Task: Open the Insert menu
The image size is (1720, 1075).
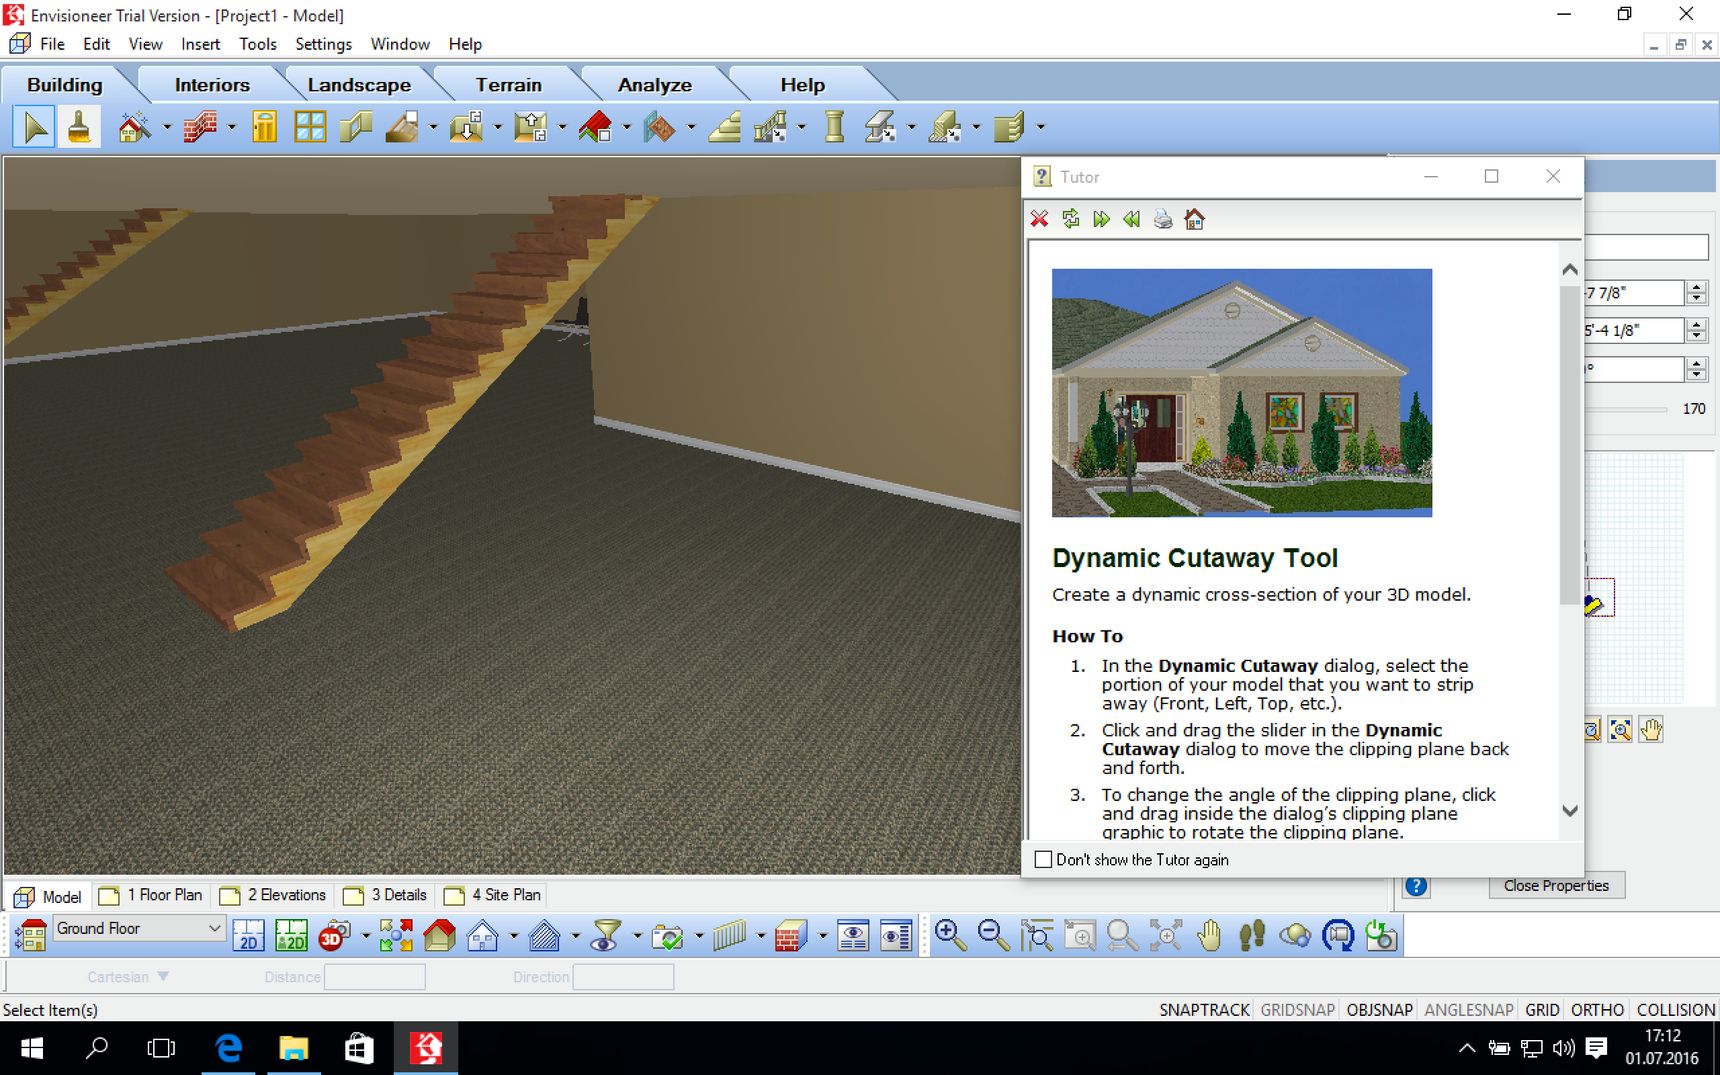Action: tap(200, 44)
